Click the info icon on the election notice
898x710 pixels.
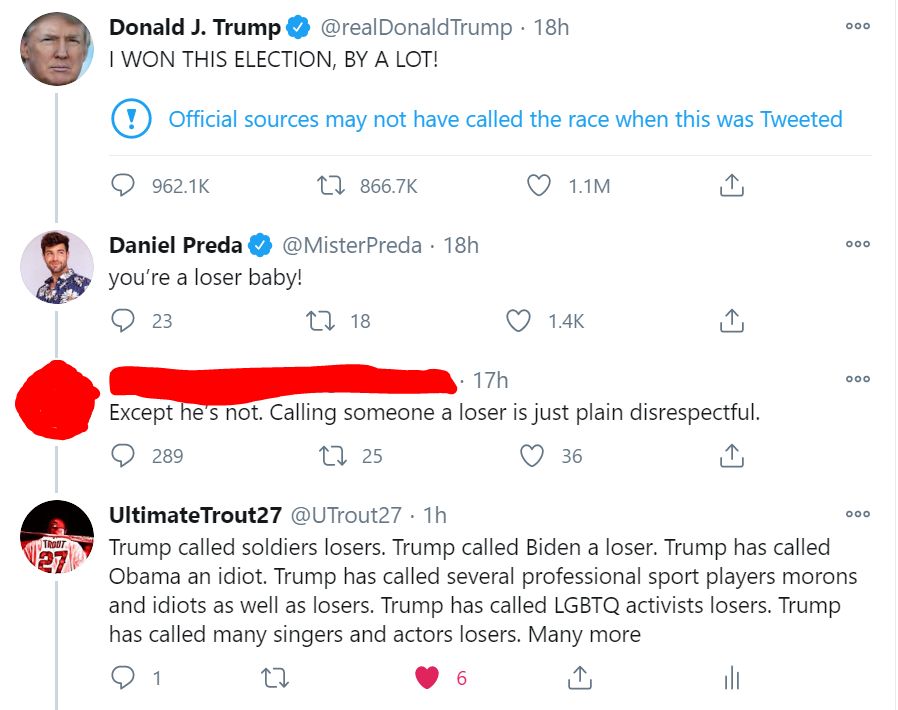point(130,120)
